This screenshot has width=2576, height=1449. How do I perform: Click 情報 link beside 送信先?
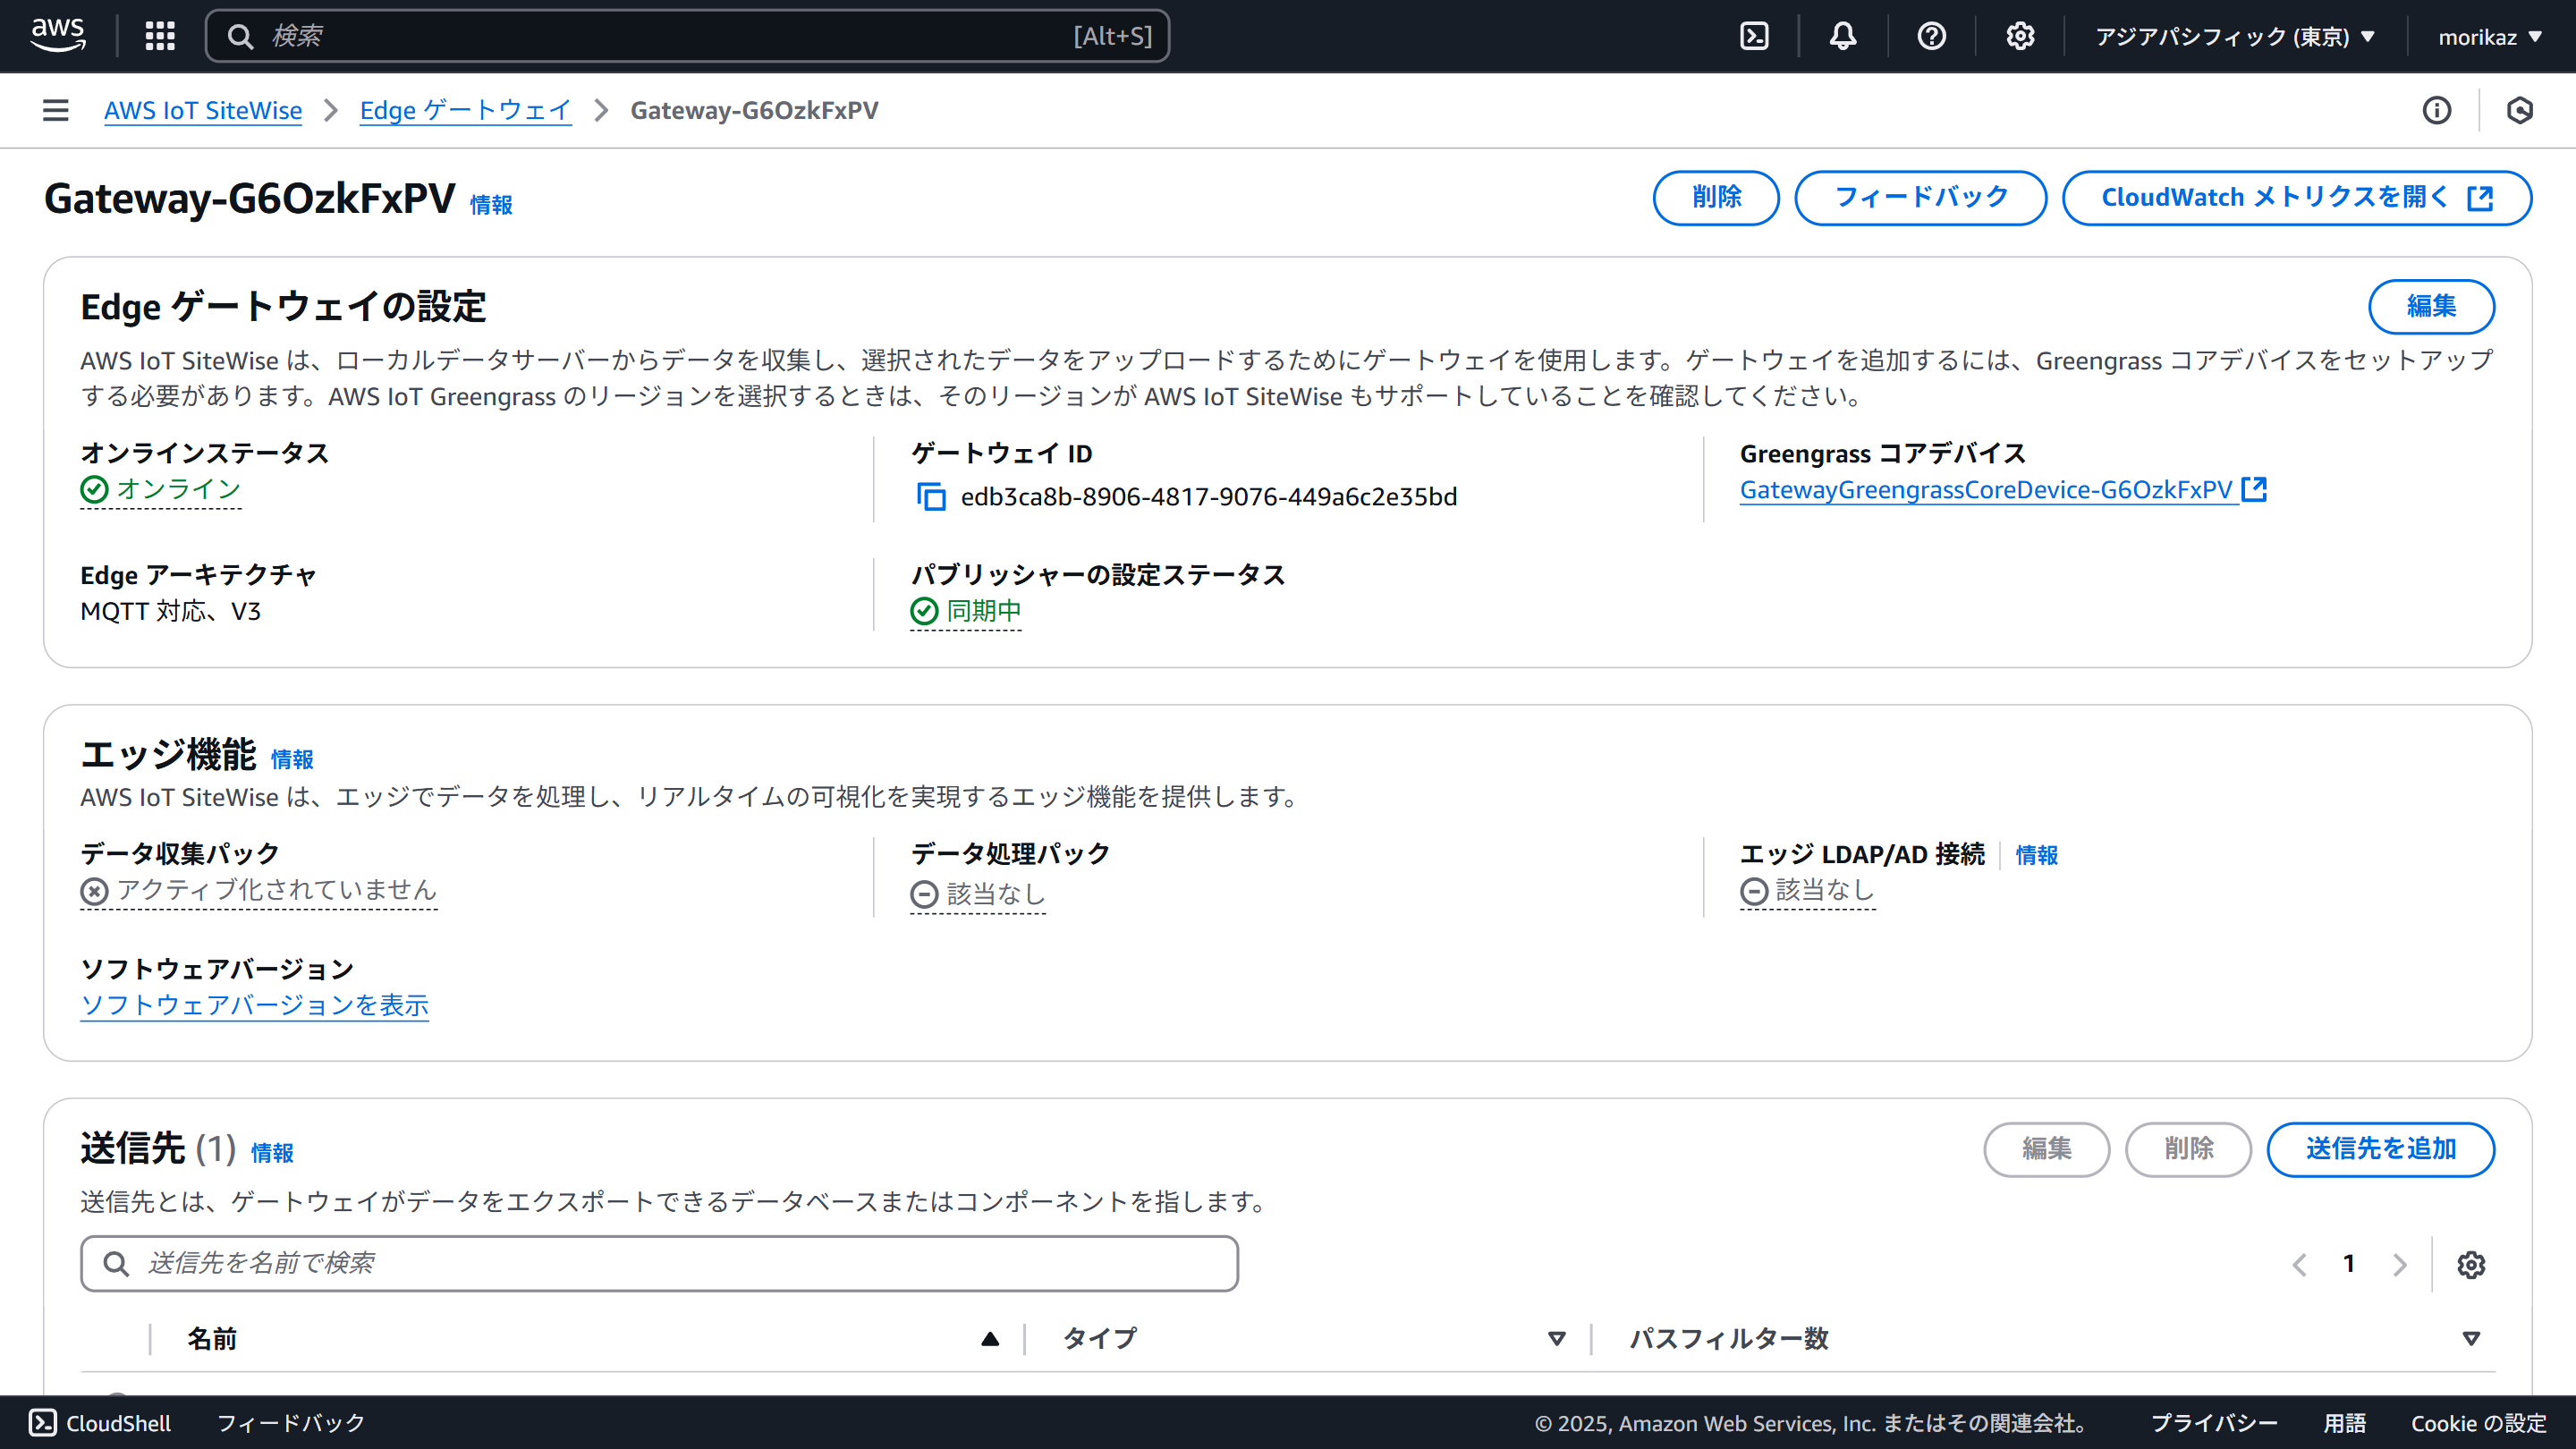pos(272,1153)
